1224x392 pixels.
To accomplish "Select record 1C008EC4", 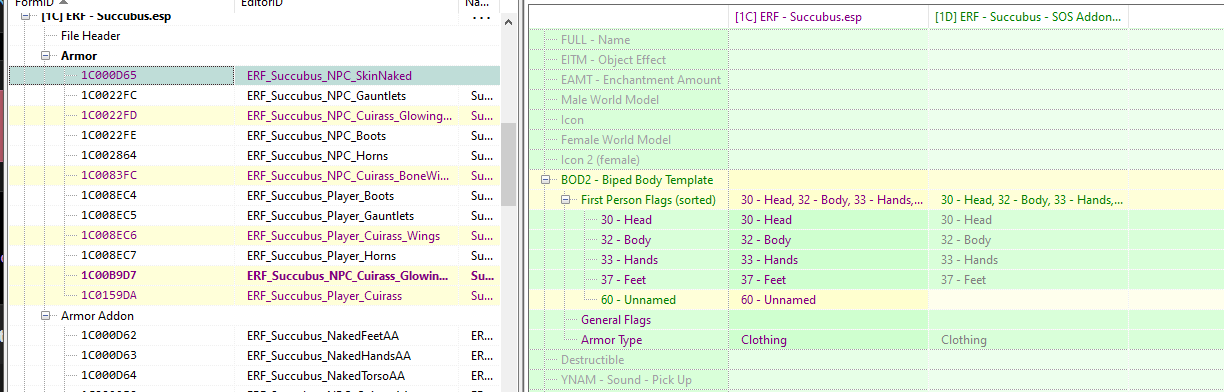I will click(109, 196).
